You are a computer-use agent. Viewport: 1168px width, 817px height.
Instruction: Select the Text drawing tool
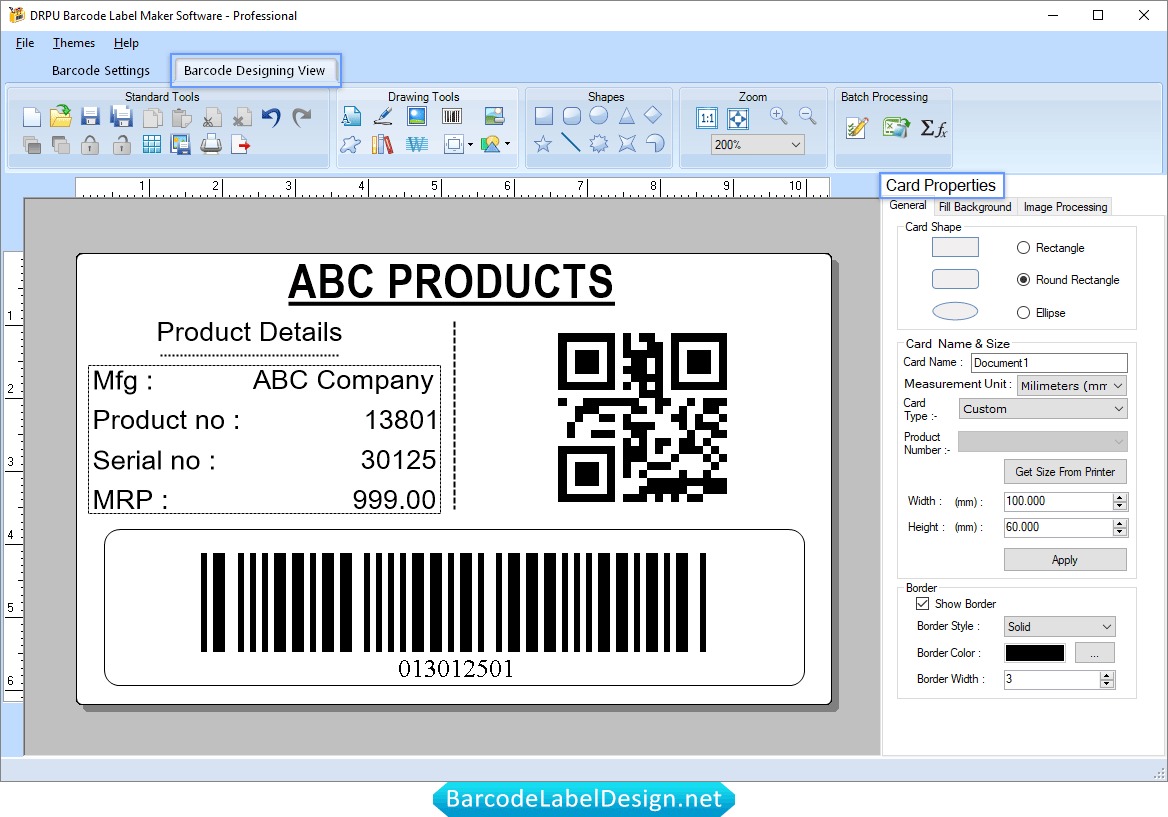click(351, 116)
